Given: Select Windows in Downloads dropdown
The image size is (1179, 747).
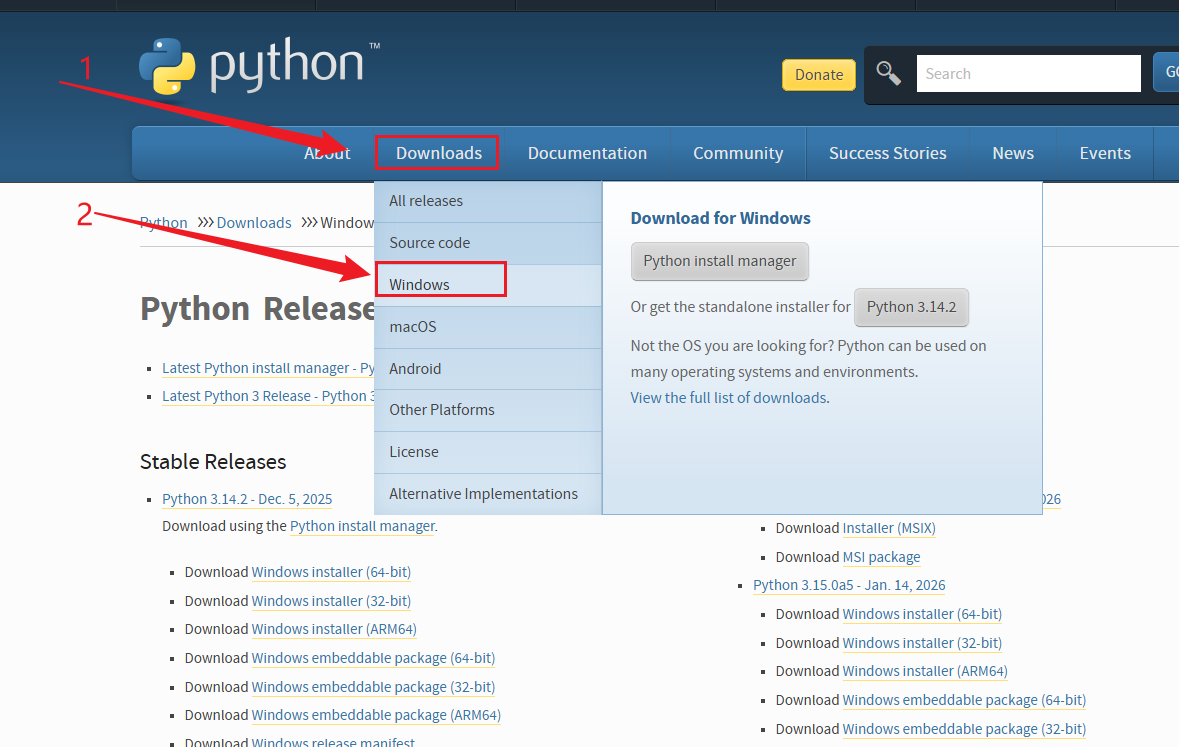Looking at the screenshot, I should [488, 285].
